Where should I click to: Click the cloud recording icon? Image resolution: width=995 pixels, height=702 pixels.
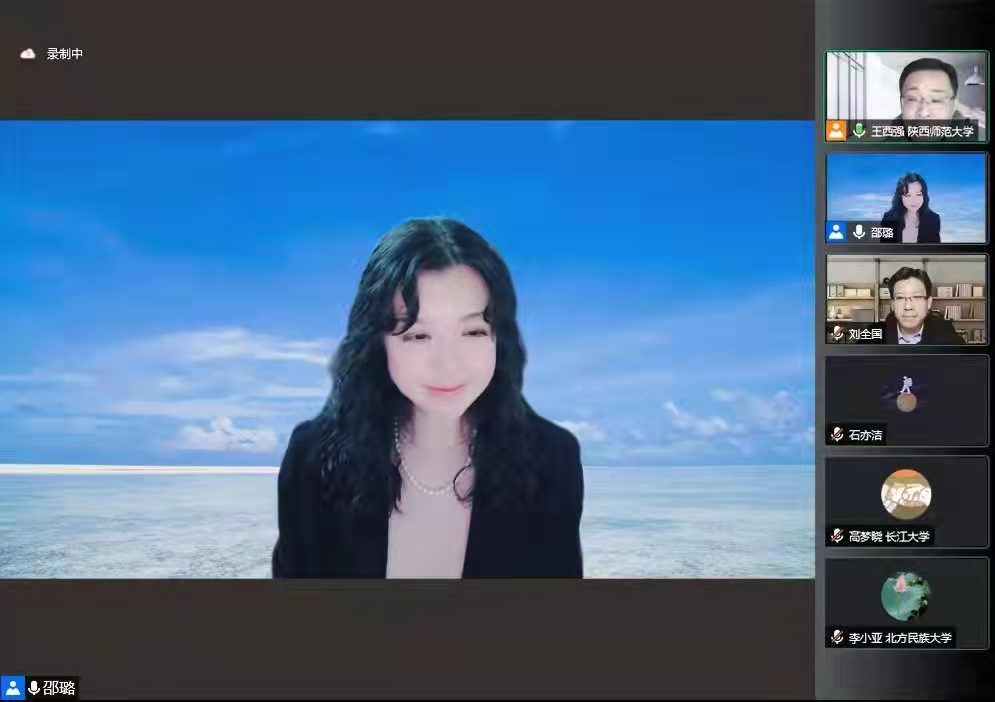[28, 54]
